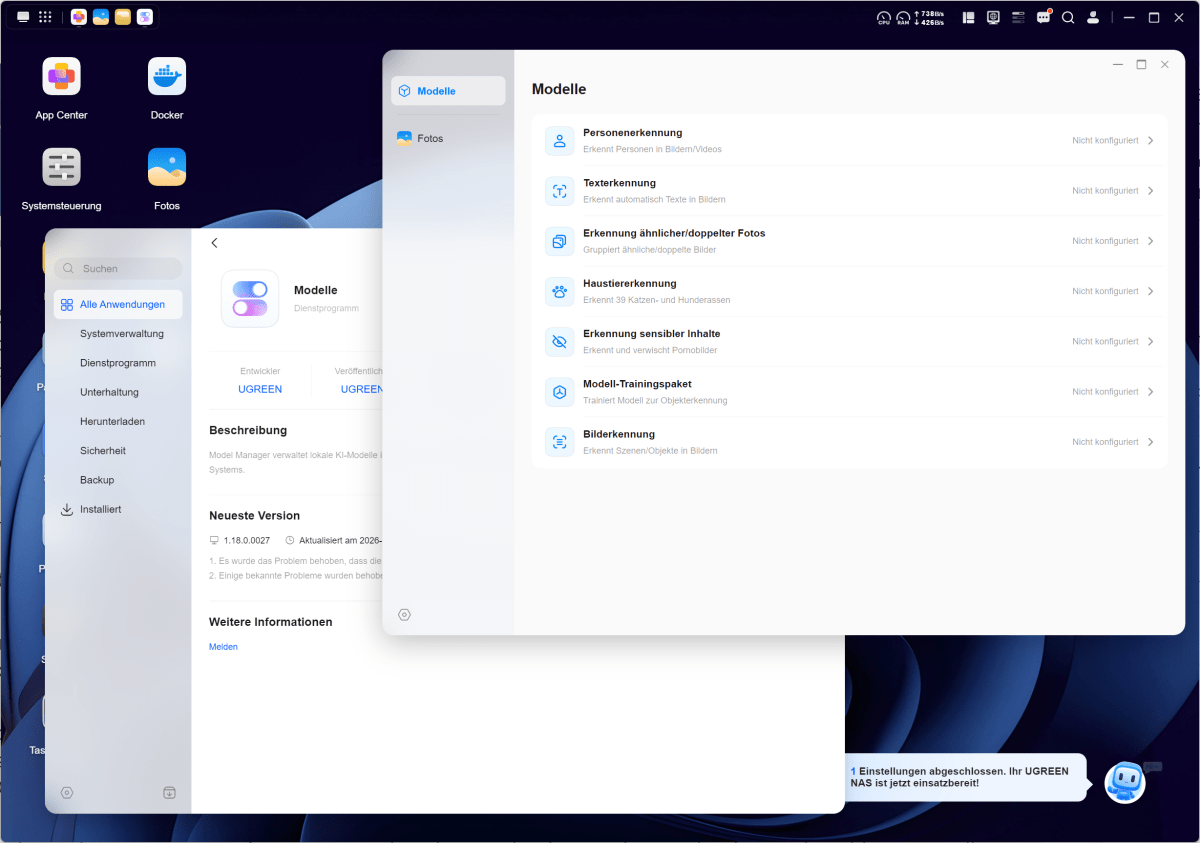Click the sensitive content crossed-eye icon

(x=560, y=342)
